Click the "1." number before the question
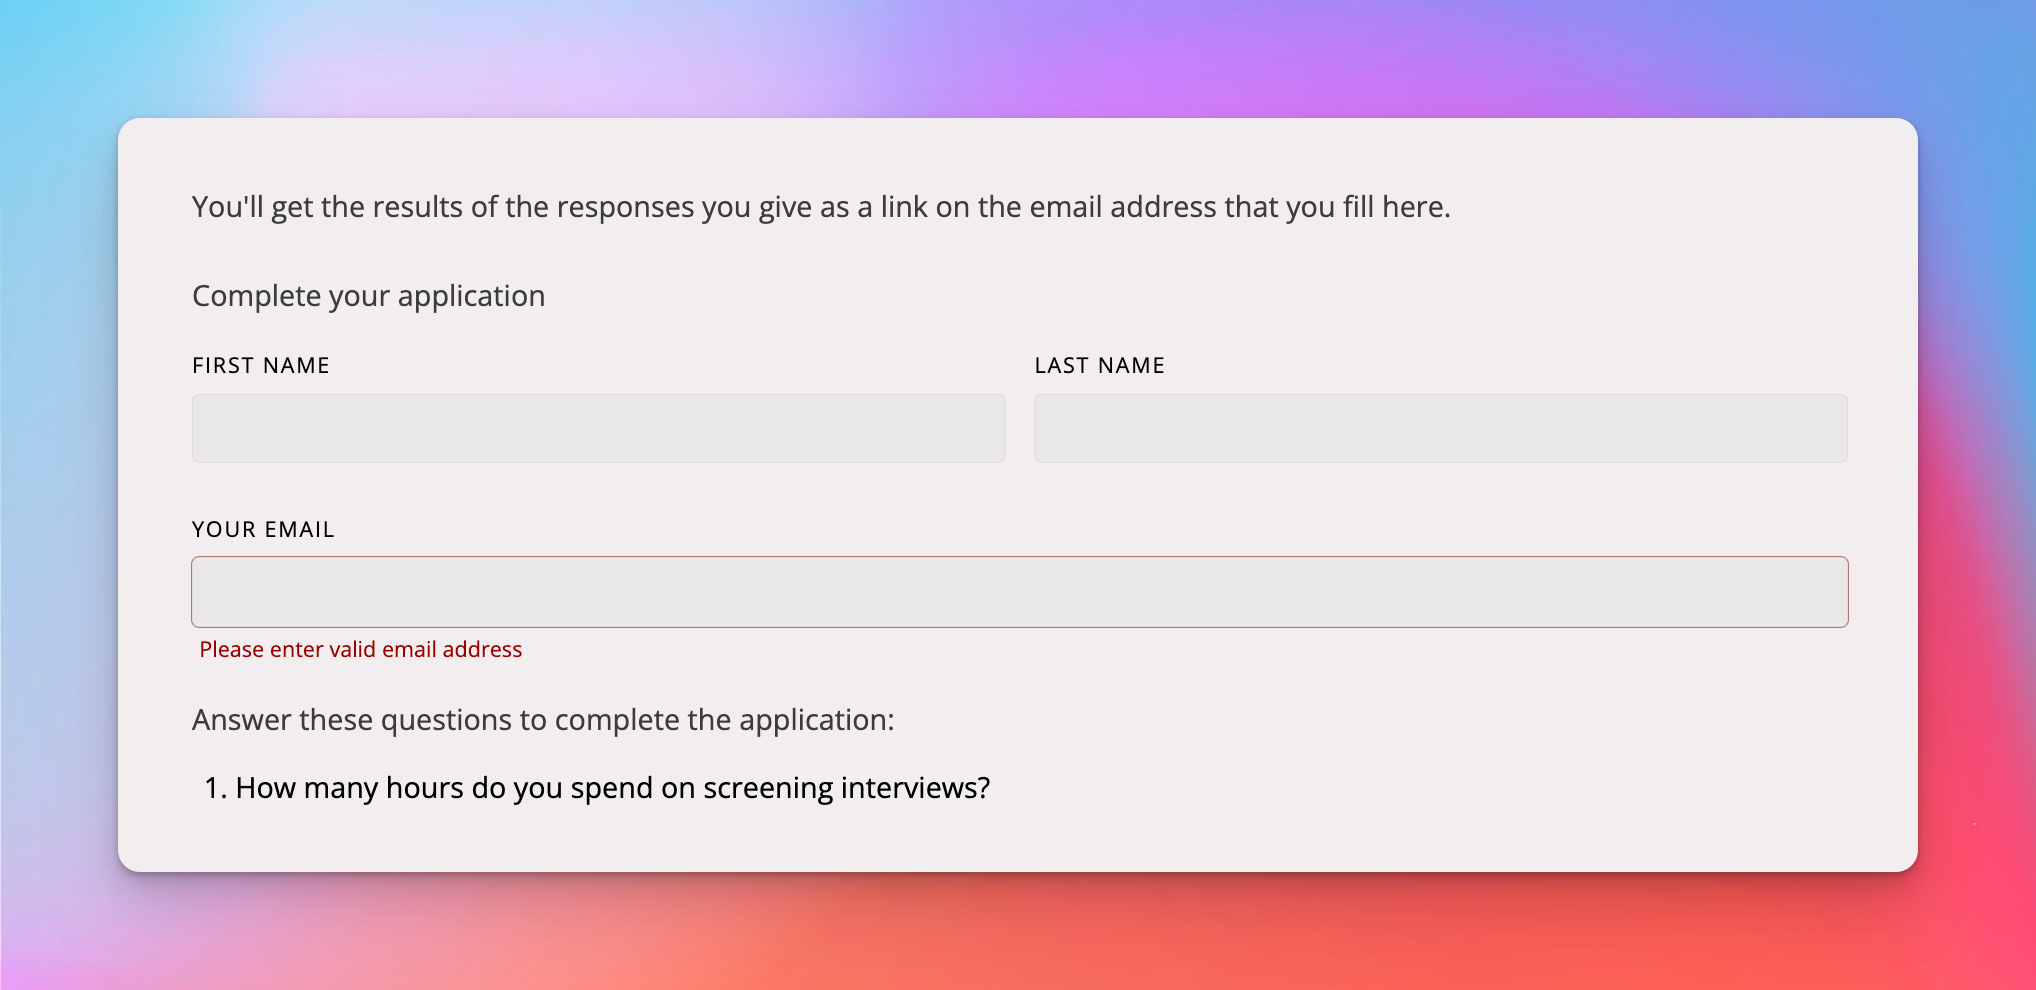Screen dimensions: 2036x990 pos(215,788)
